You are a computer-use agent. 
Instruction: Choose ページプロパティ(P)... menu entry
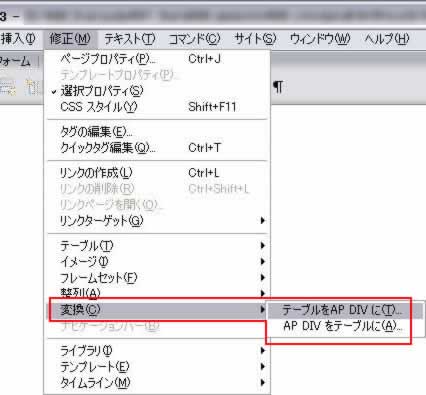157,59
